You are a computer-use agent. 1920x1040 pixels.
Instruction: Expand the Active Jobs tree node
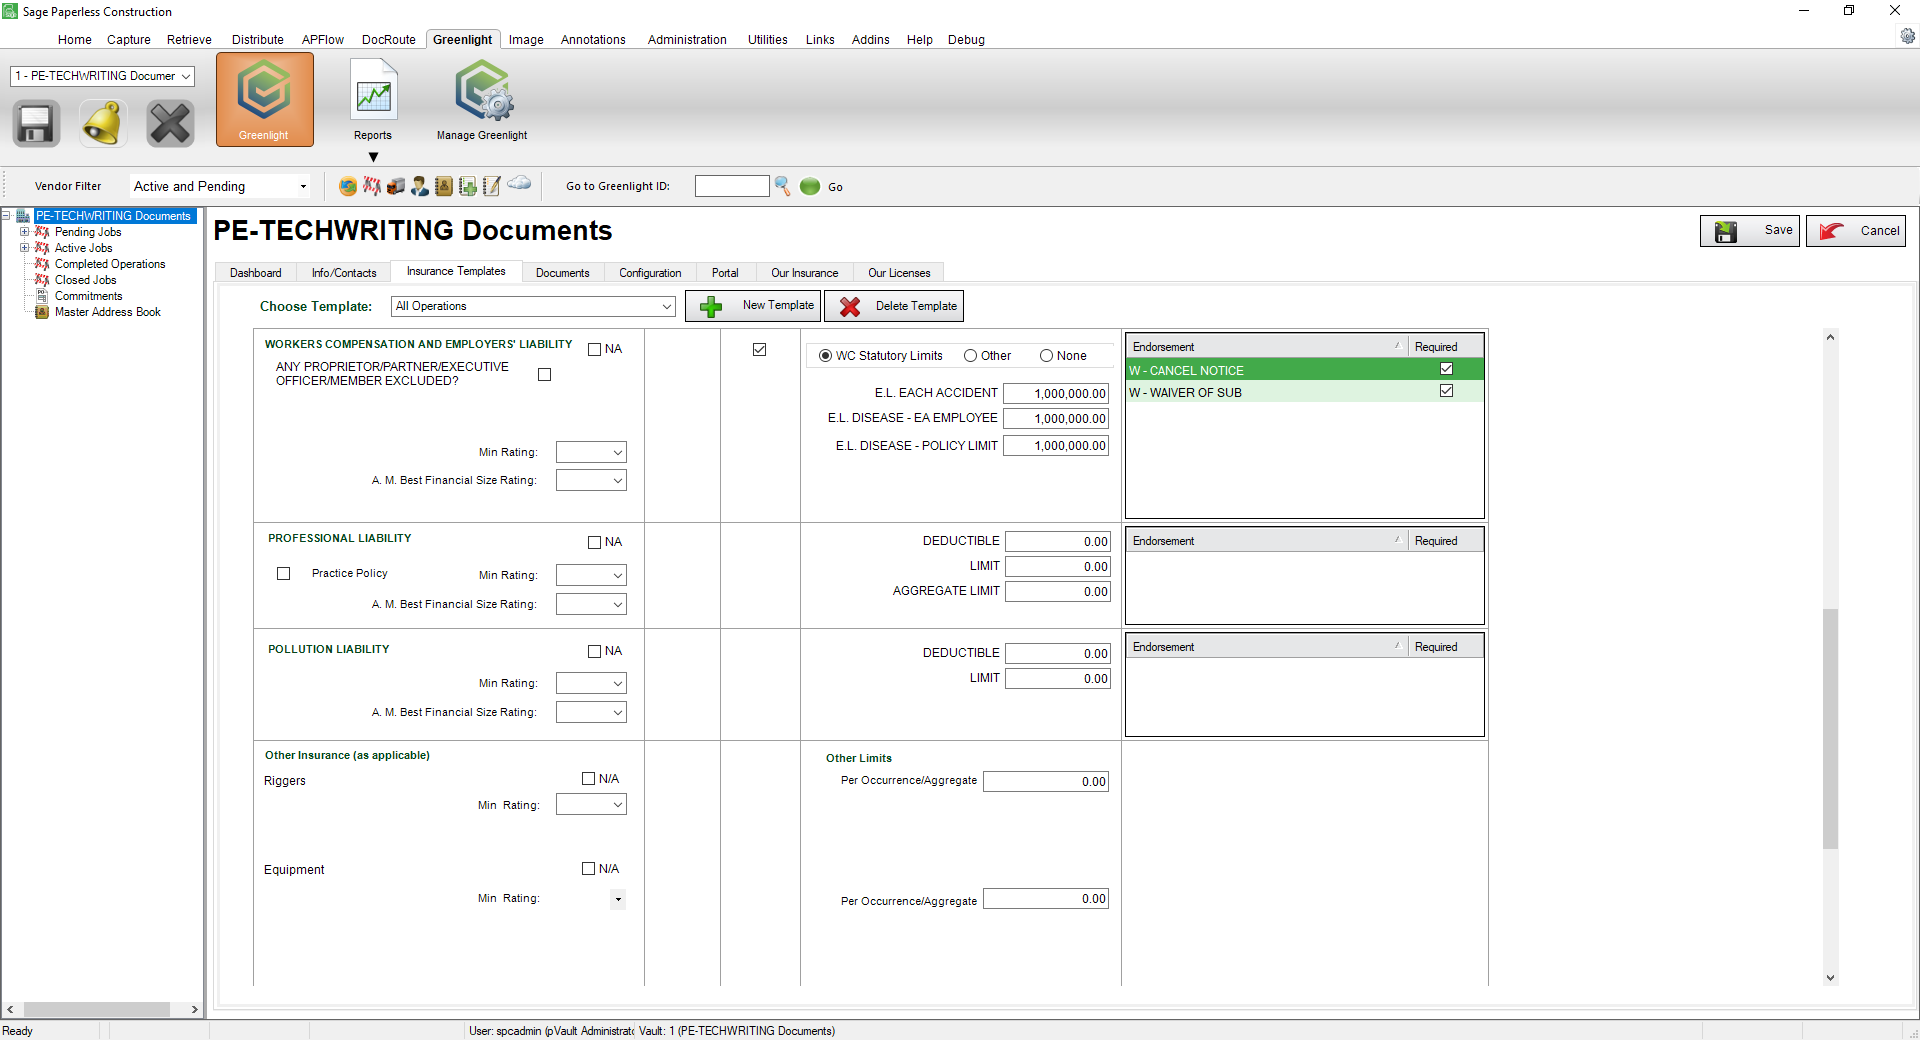[24, 248]
